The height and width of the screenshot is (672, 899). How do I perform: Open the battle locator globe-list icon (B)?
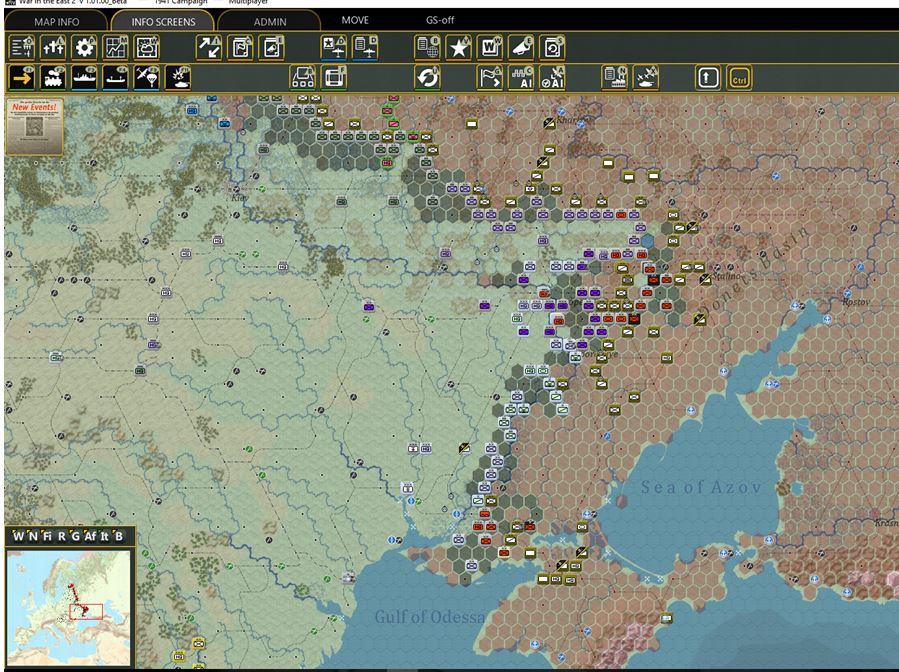[x=427, y=47]
